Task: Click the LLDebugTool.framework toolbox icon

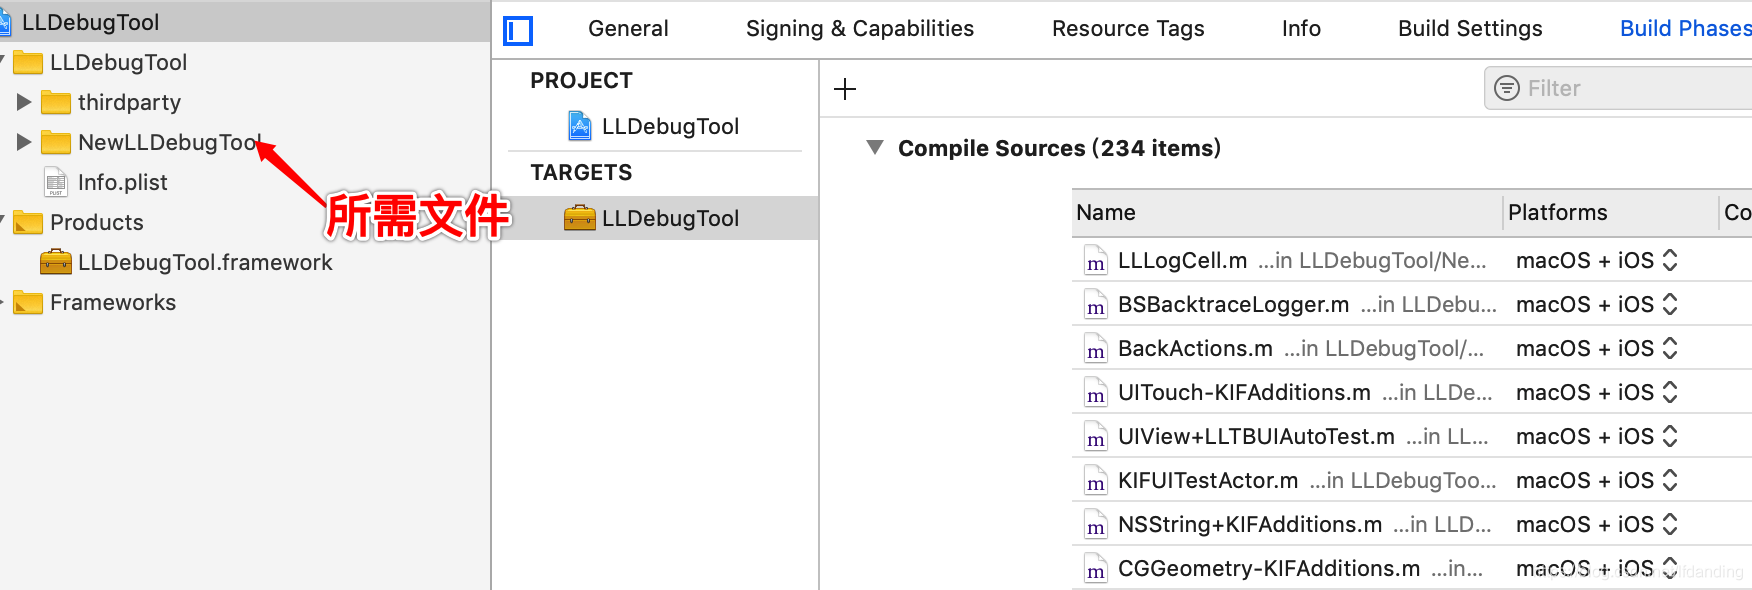Action: pyautogui.click(x=56, y=262)
